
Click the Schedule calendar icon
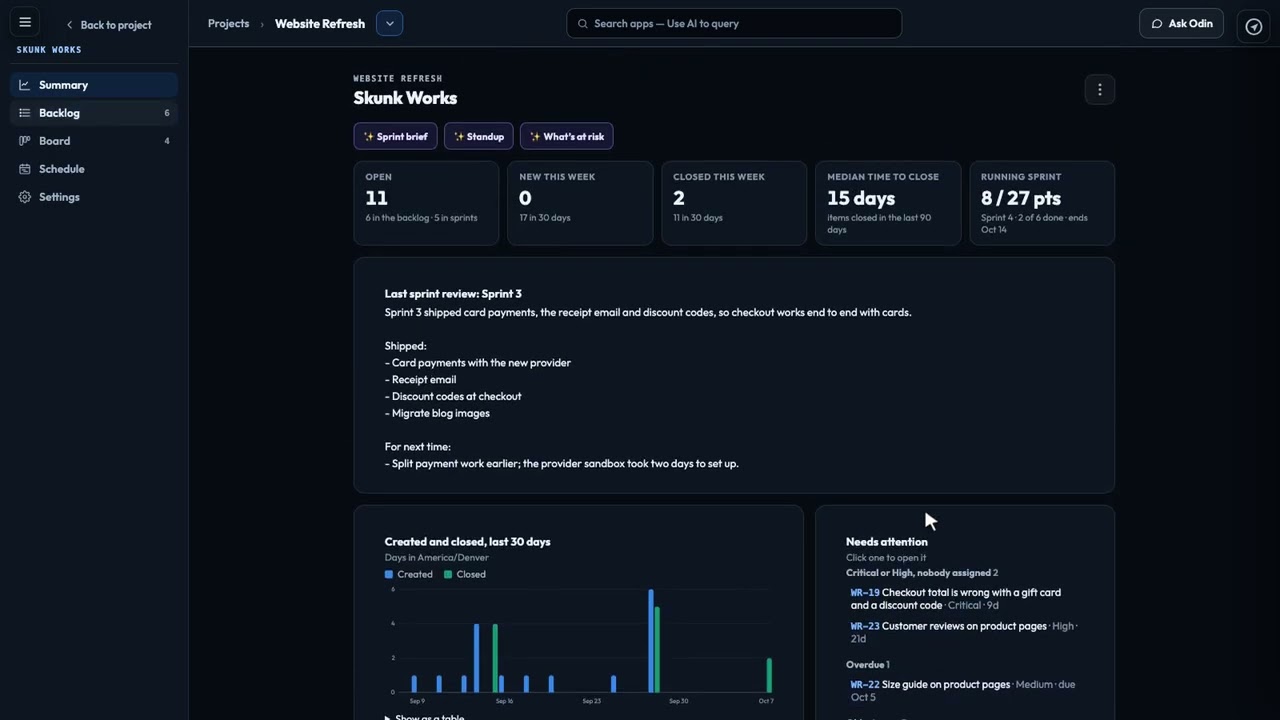[25, 169]
